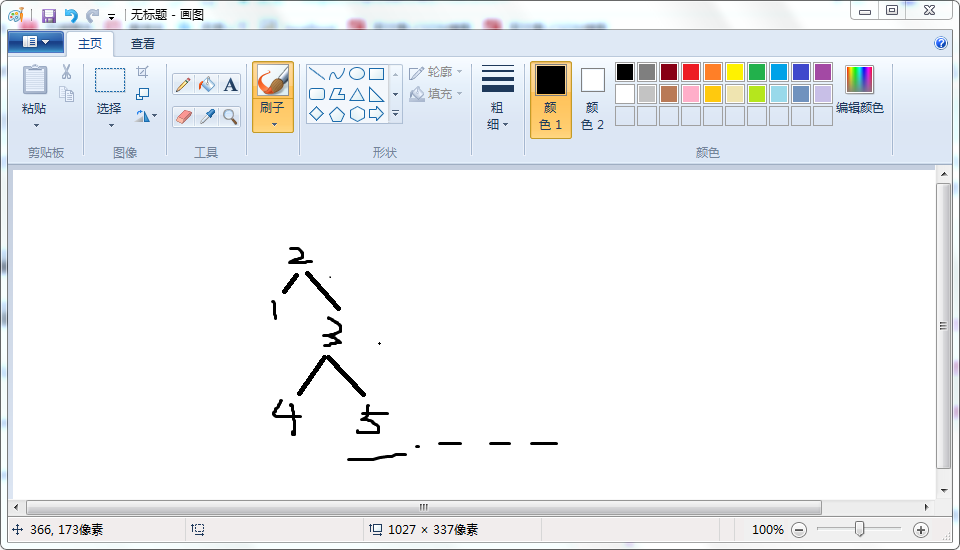This screenshot has width=960, height=550.
Task: Save using the quick access floppy icon
Action: 49,15
